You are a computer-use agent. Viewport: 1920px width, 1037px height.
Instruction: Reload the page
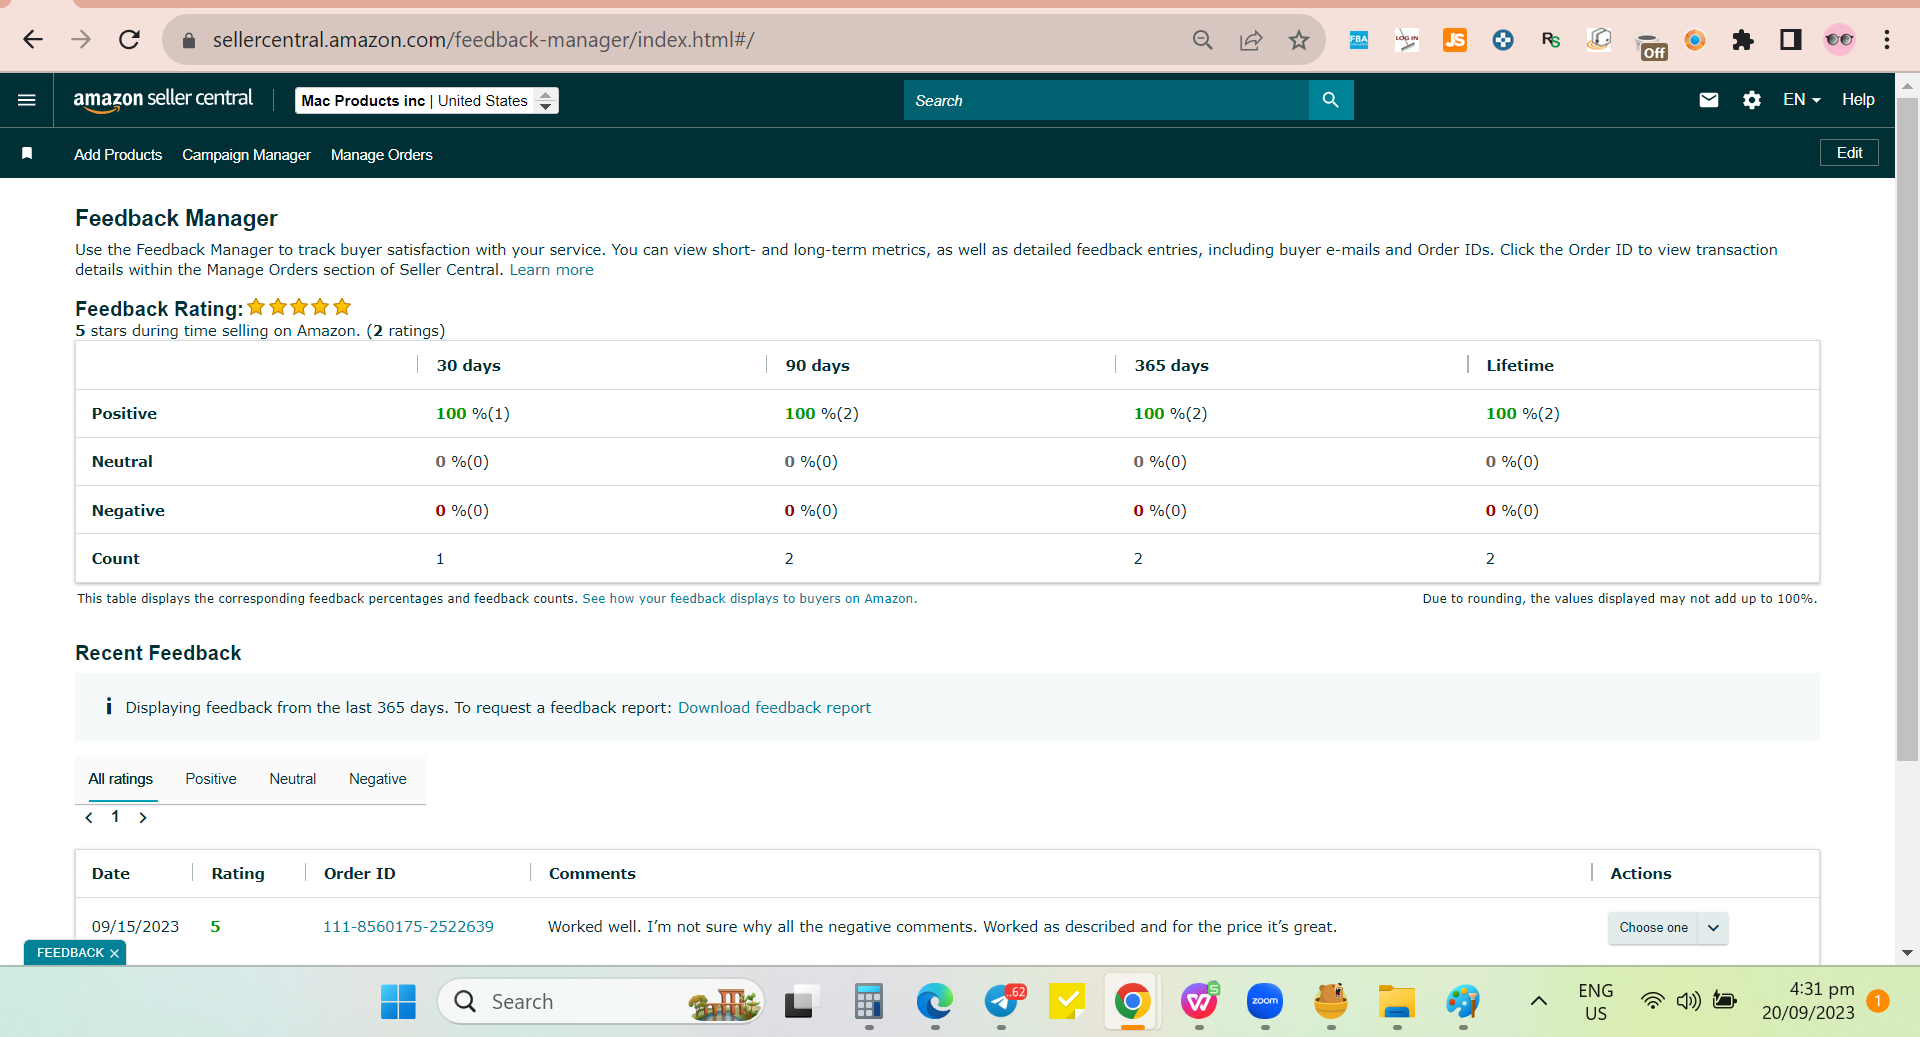(x=129, y=40)
